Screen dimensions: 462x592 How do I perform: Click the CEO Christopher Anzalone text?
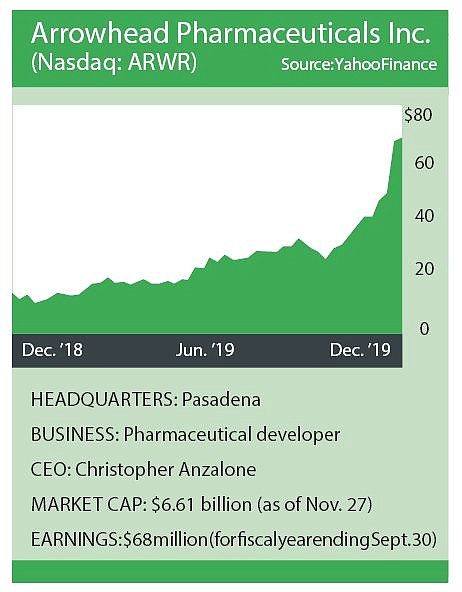click(x=143, y=470)
